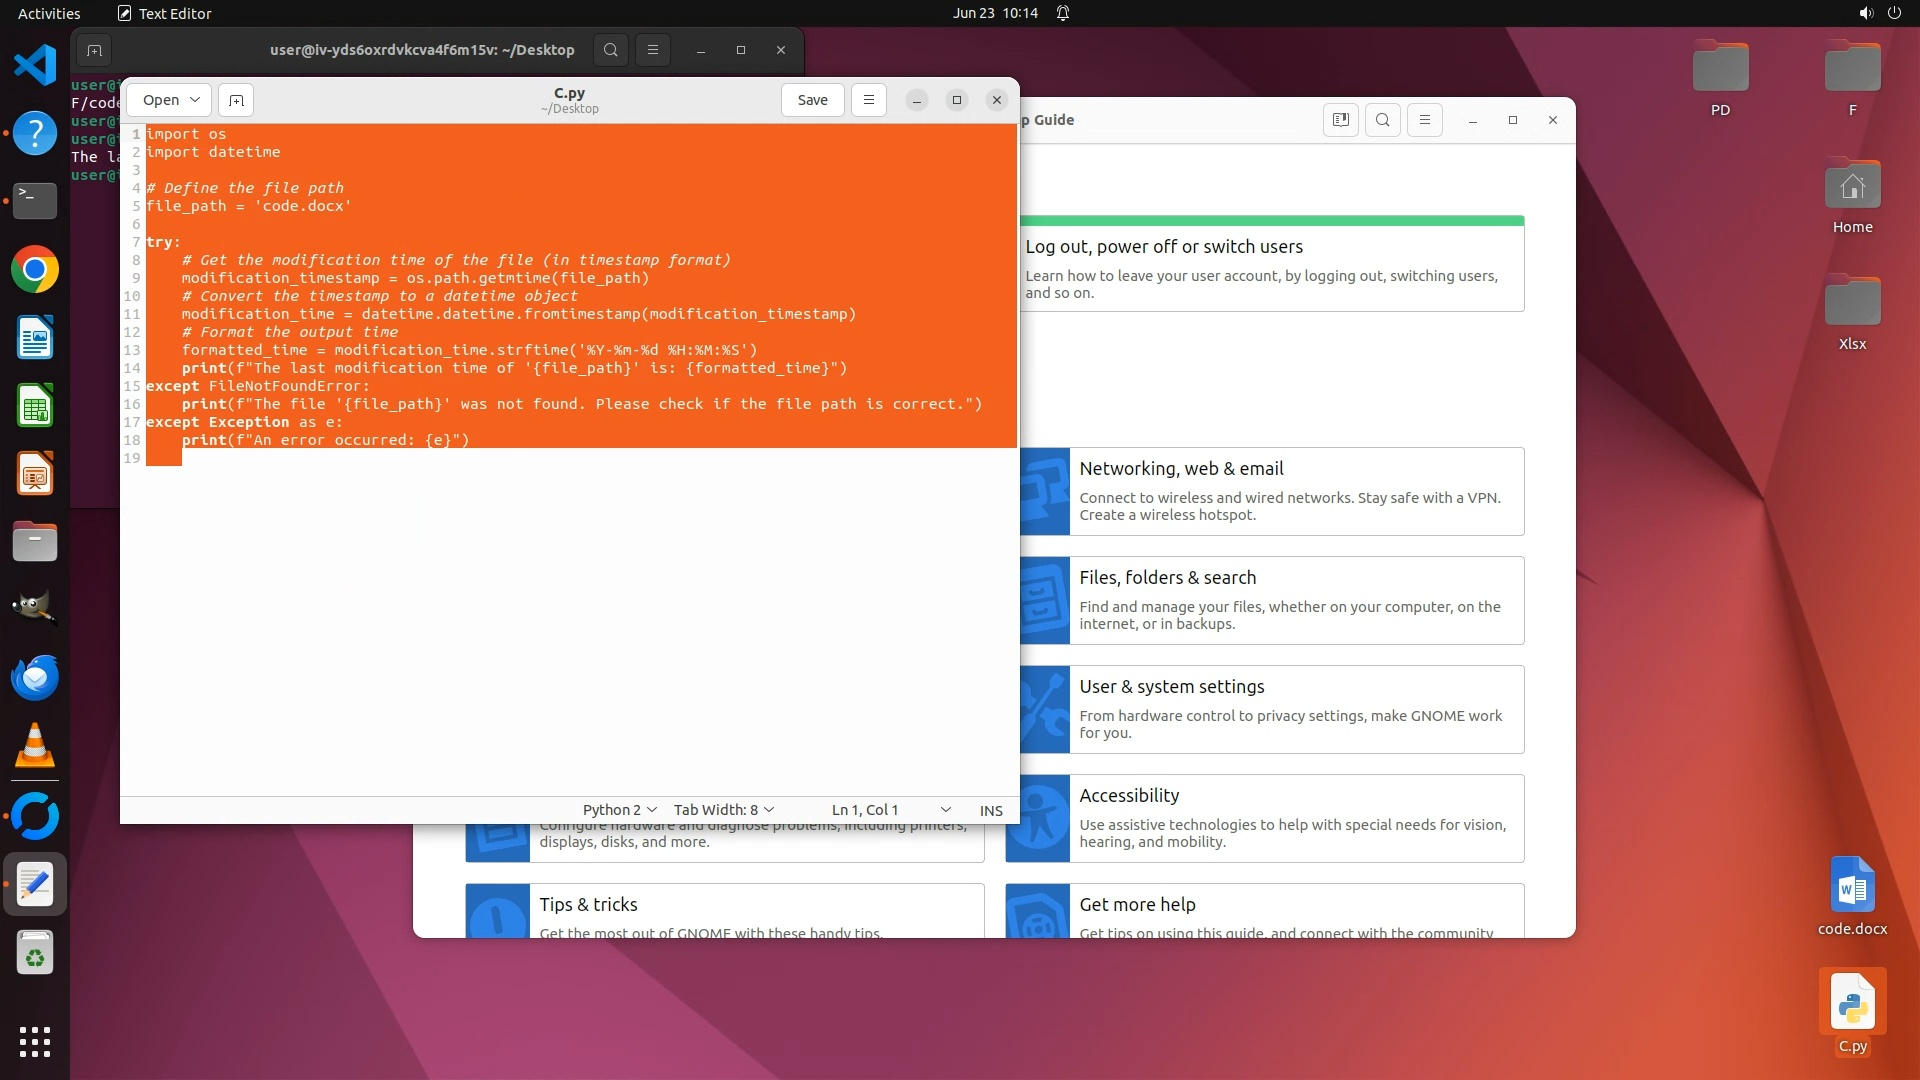
Task: Open the Text Editor hamburger menu
Action: tap(868, 100)
